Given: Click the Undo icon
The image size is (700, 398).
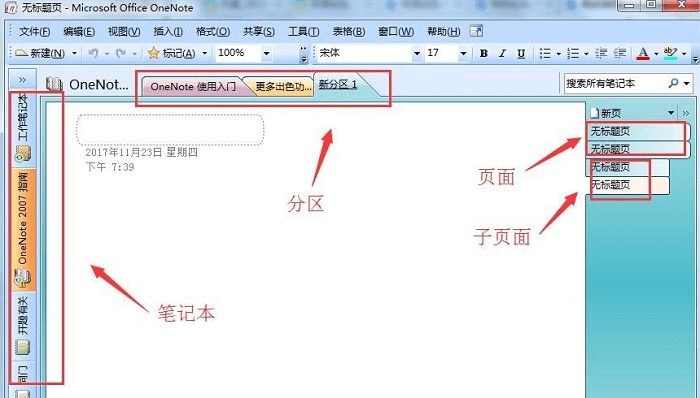Looking at the screenshot, I should pyautogui.click(x=93, y=54).
